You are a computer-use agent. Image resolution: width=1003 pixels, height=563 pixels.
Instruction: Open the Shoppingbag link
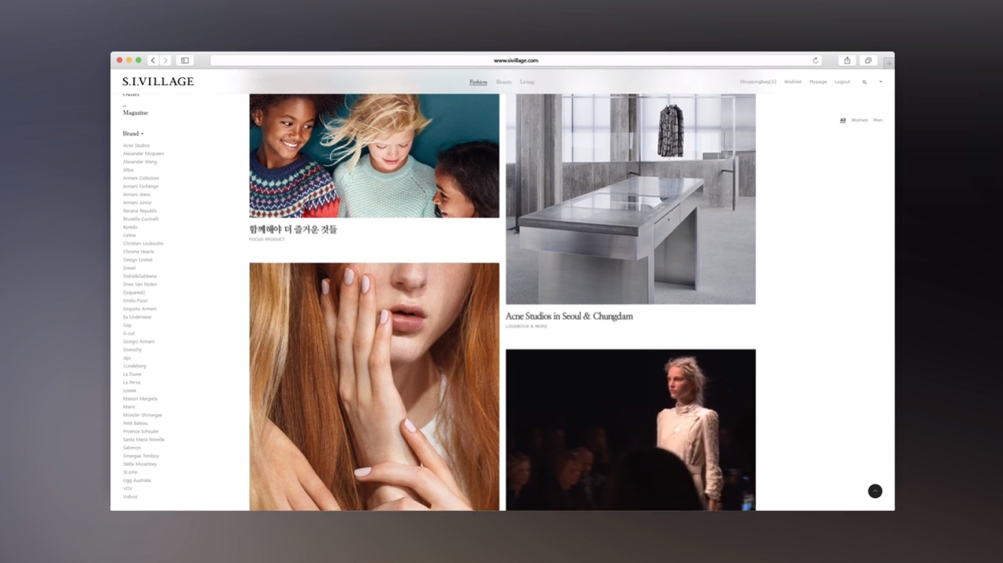tap(758, 82)
